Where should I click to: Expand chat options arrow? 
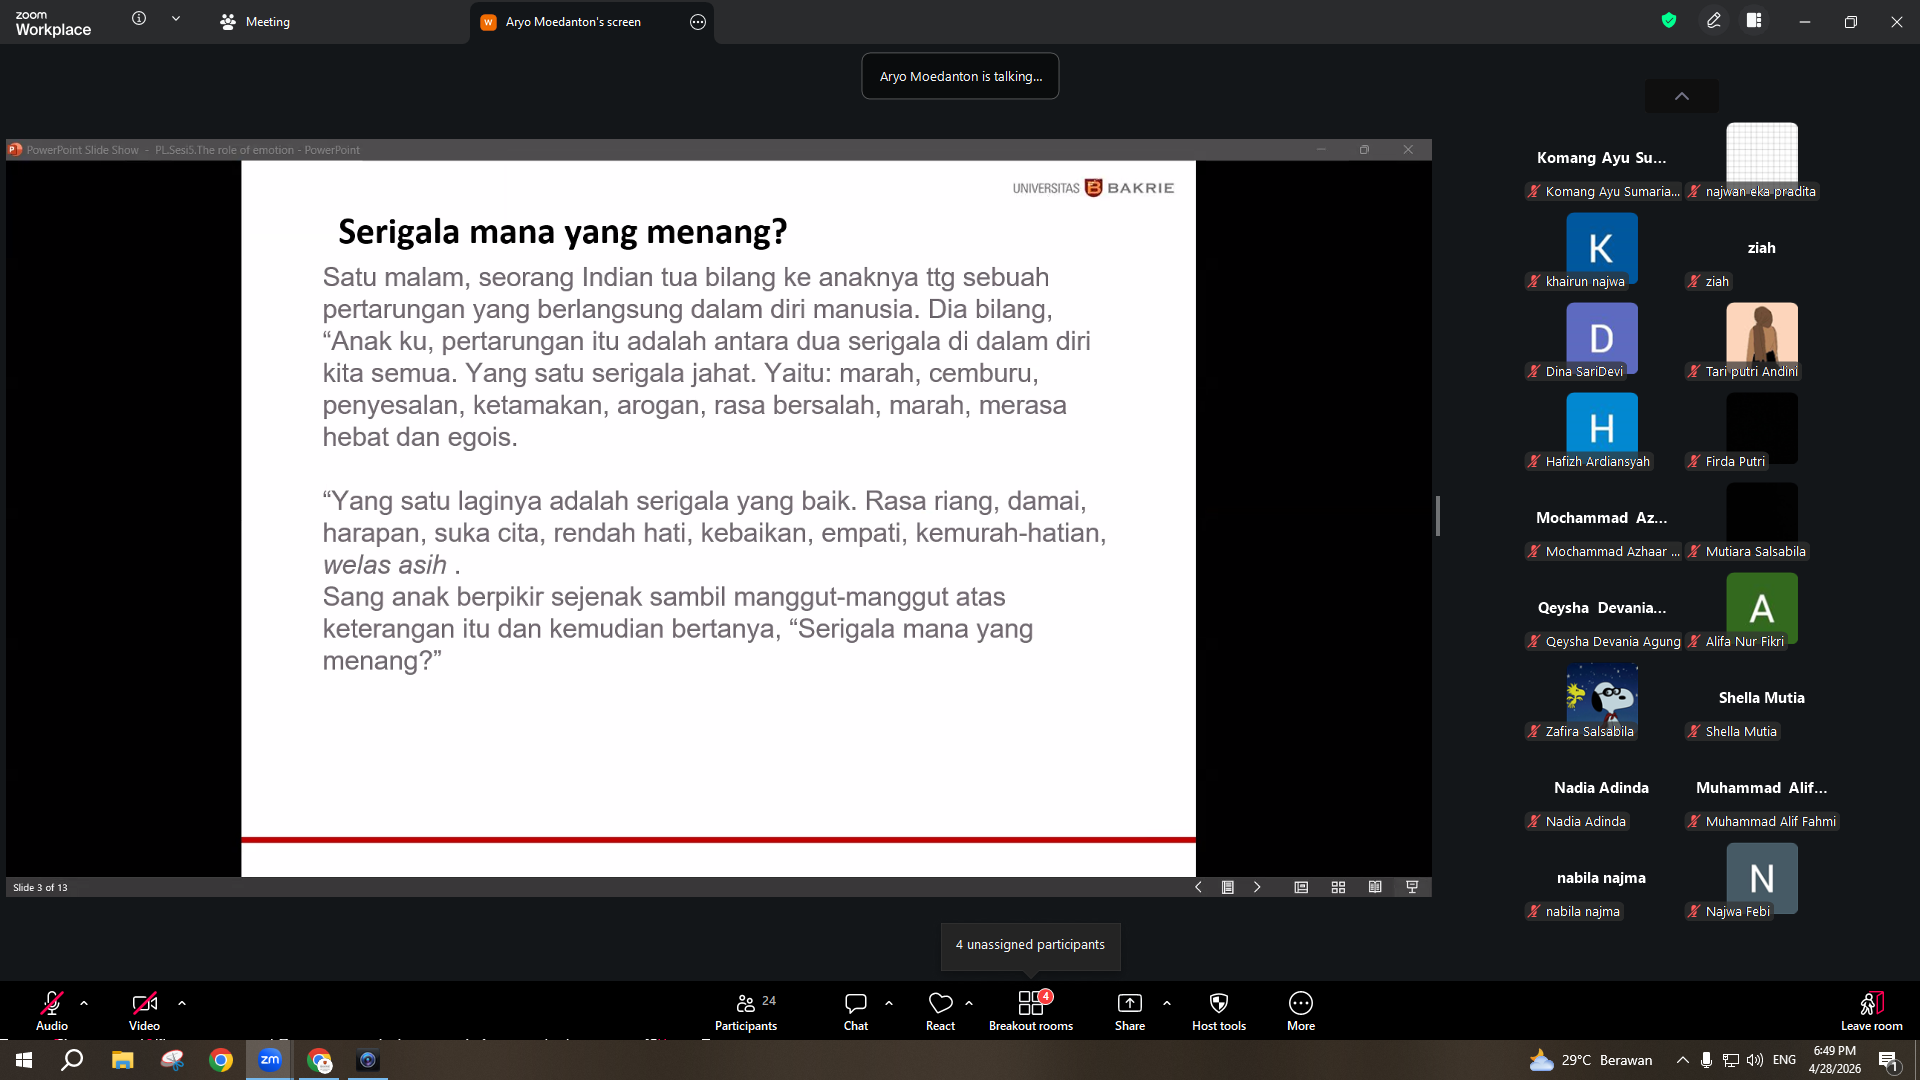pyautogui.click(x=889, y=1003)
